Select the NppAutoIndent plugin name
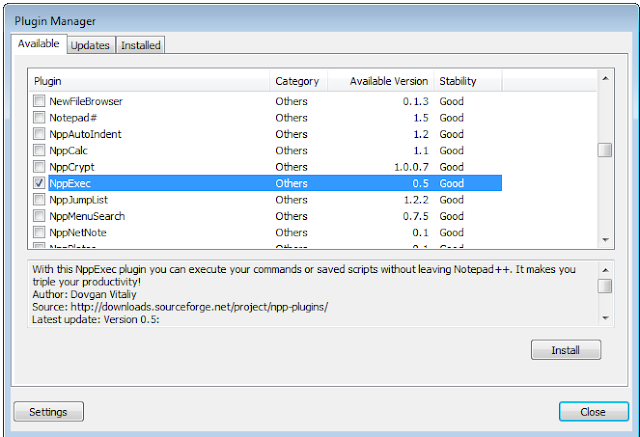 85,134
